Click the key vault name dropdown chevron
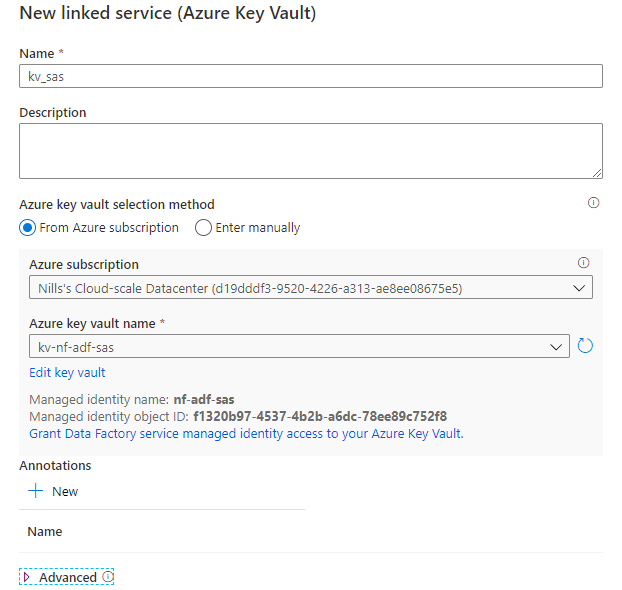This screenshot has height=590, width=622. pos(556,347)
